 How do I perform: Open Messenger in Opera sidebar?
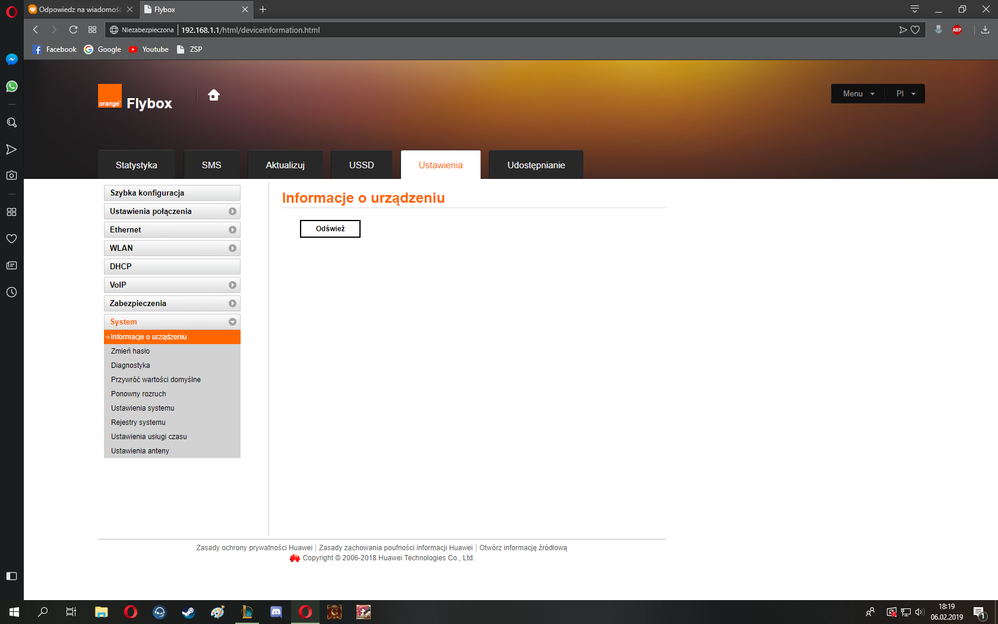[11, 59]
